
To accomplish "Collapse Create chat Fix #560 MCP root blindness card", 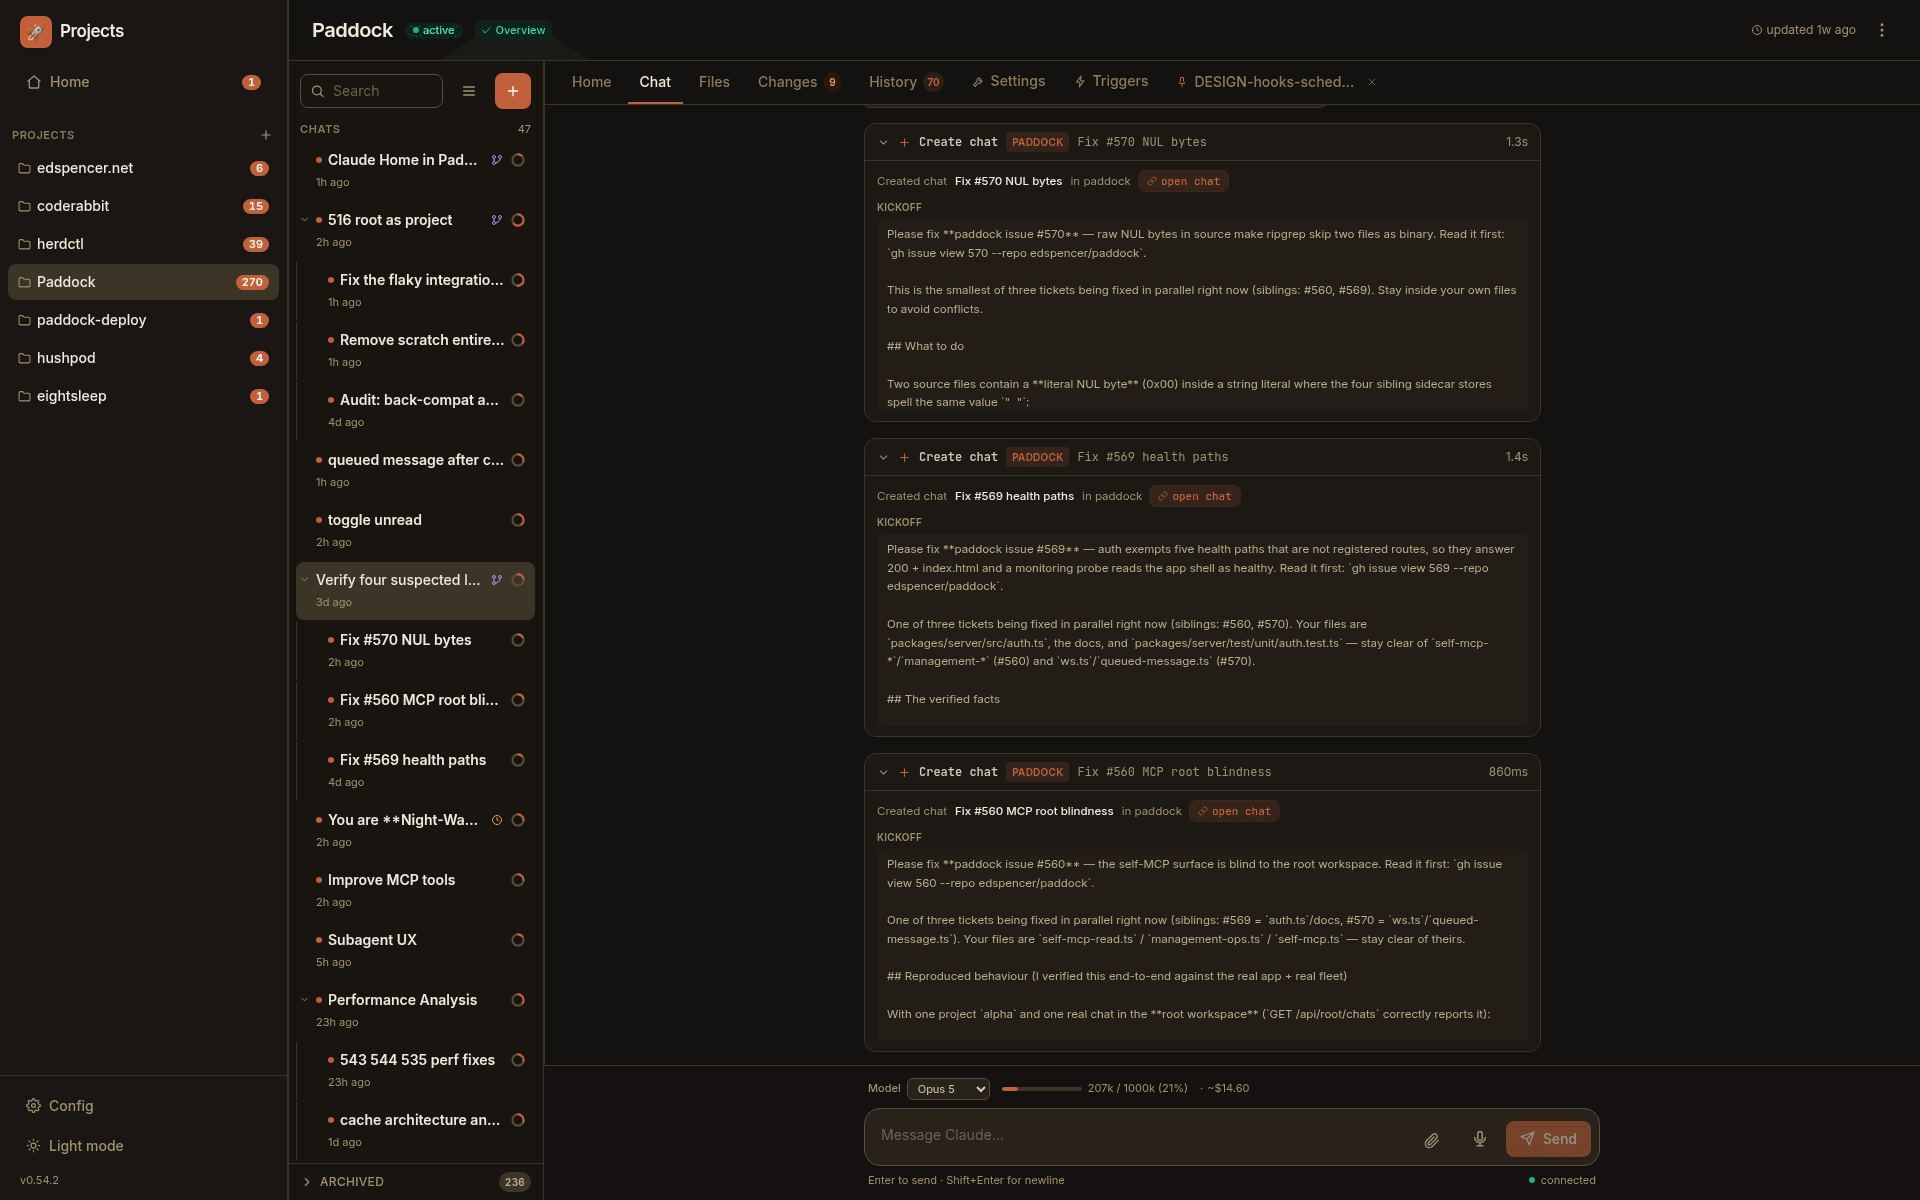I will pos(883,772).
